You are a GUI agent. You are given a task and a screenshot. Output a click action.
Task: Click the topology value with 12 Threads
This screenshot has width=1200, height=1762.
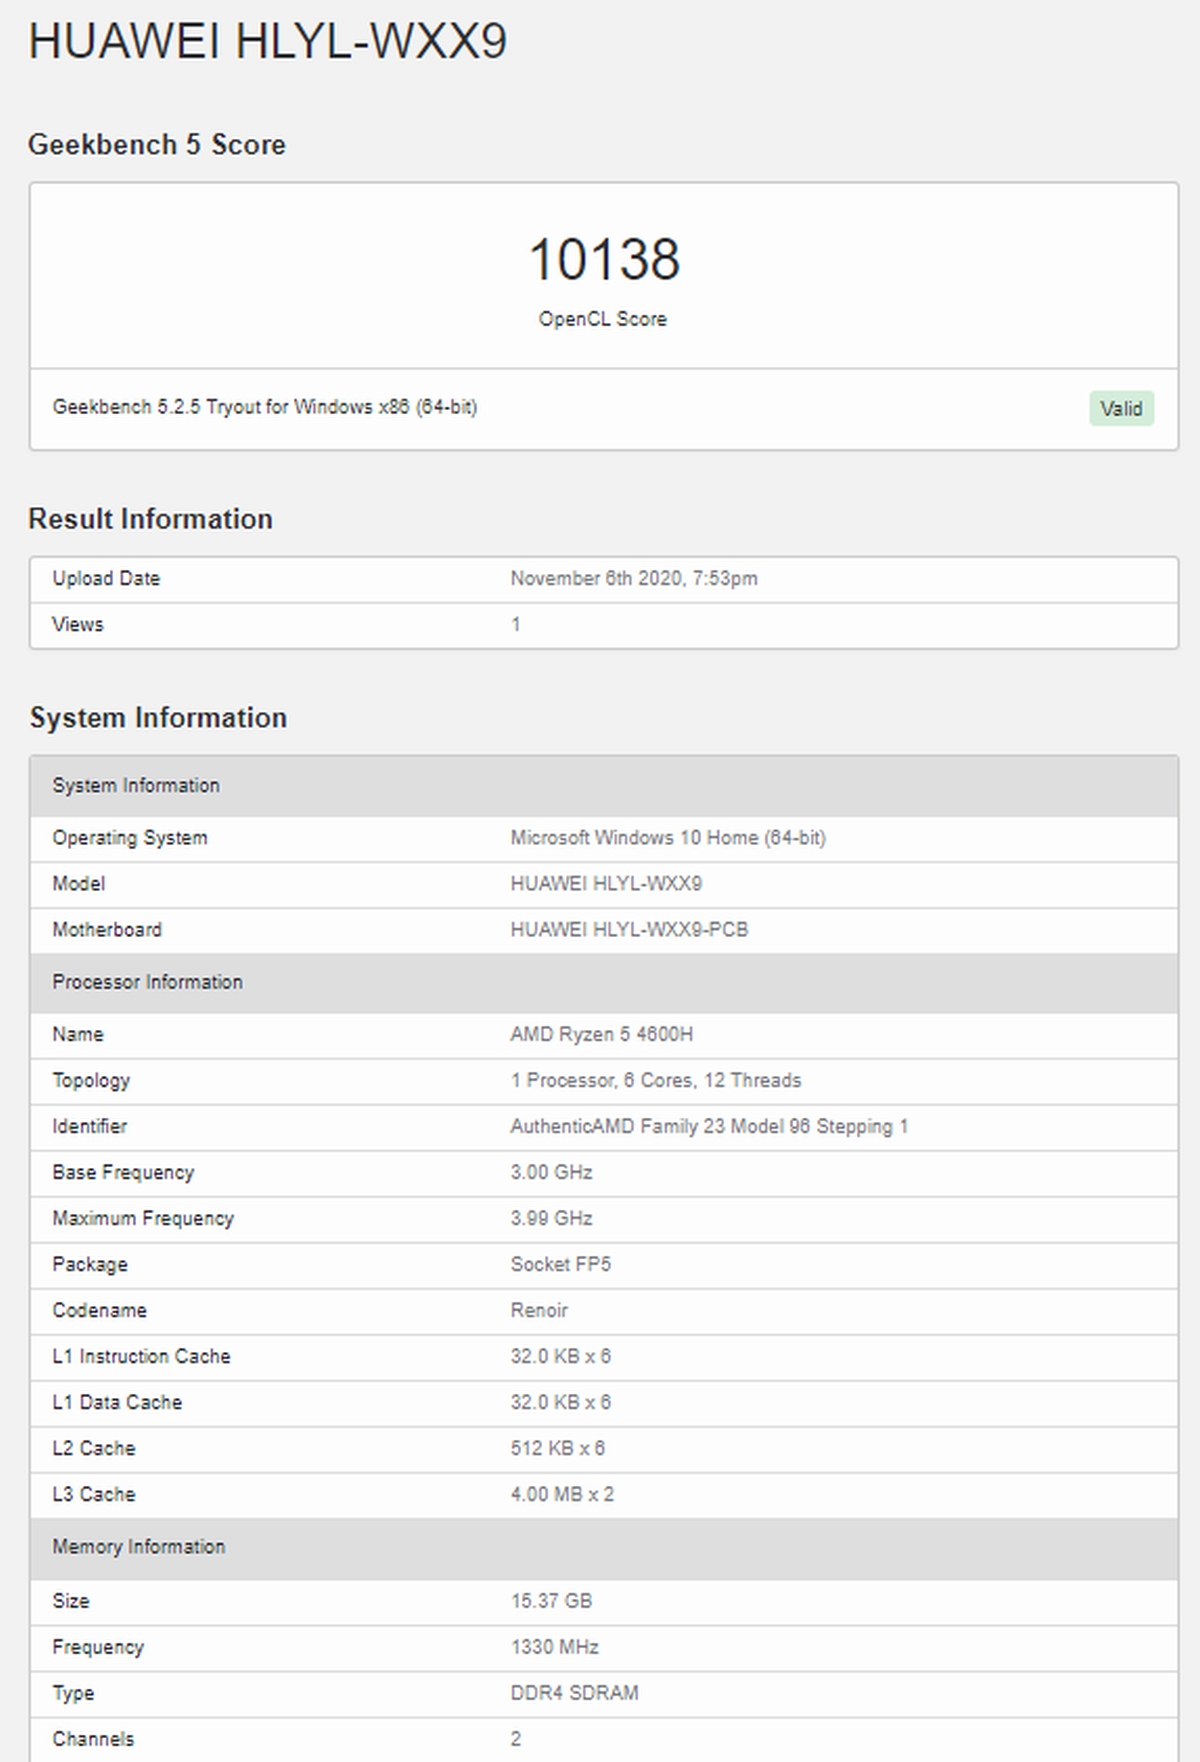pos(655,1080)
